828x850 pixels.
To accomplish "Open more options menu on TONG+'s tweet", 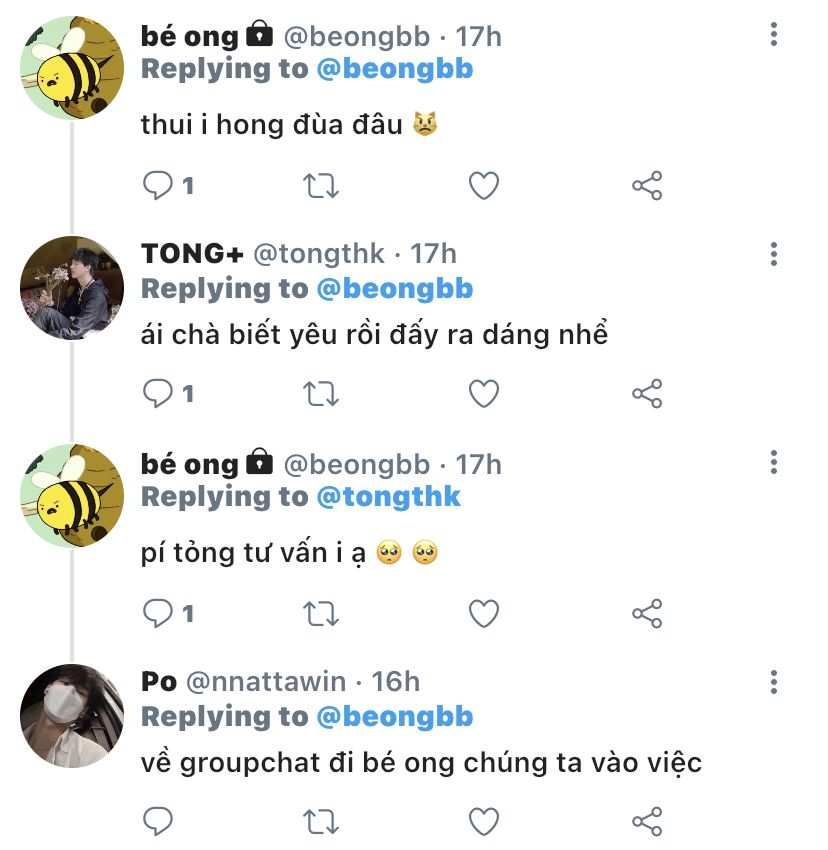I will pyautogui.click(x=774, y=253).
